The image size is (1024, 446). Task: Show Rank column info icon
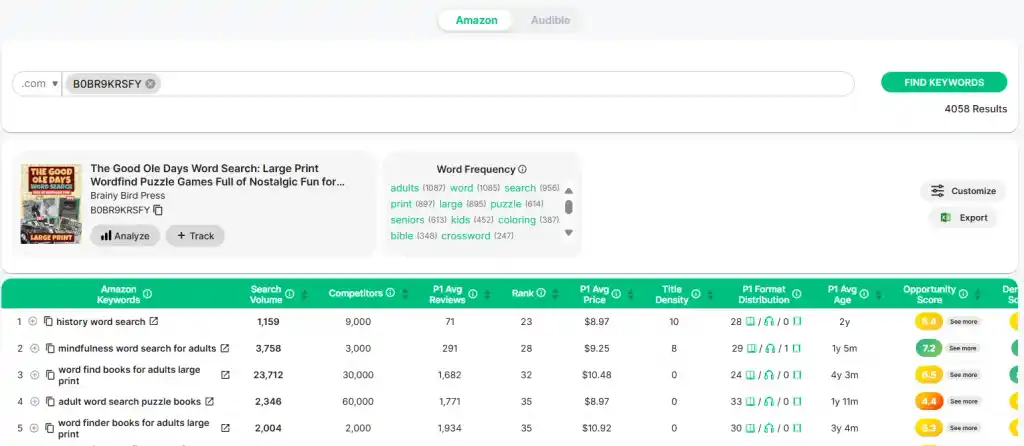tap(541, 293)
